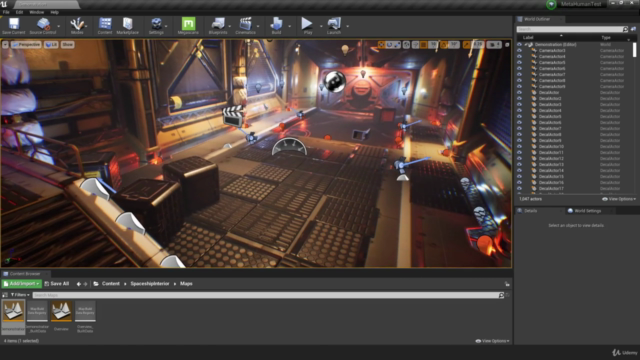Open Source Control from the toolbar
Image resolution: width=640 pixels, height=360 pixels.
pyautogui.click(x=42, y=26)
